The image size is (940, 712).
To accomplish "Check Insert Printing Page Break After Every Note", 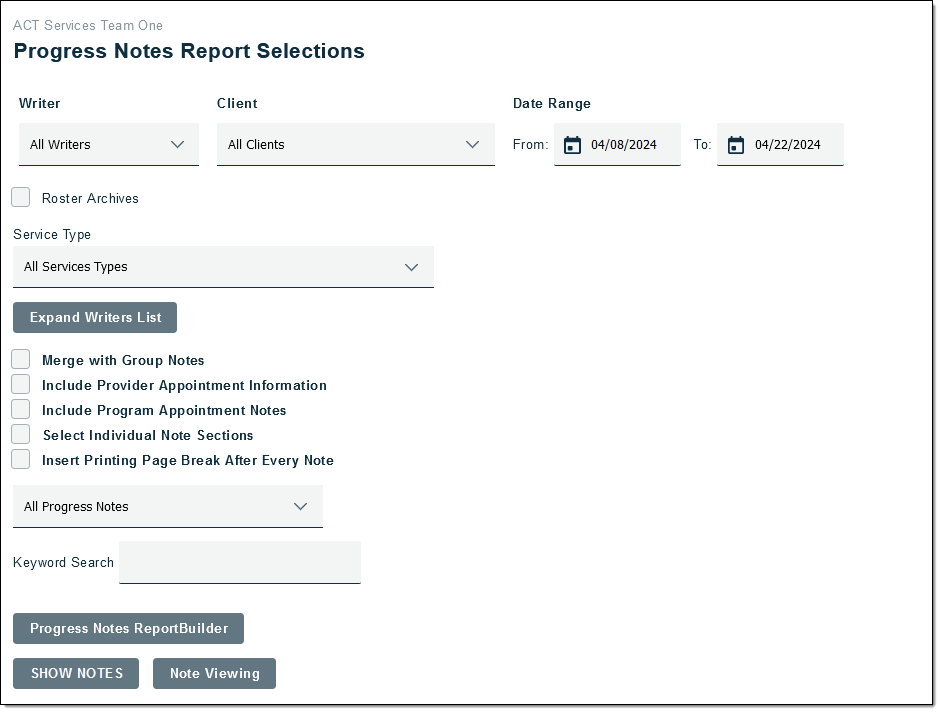I will pyautogui.click(x=21, y=459).
